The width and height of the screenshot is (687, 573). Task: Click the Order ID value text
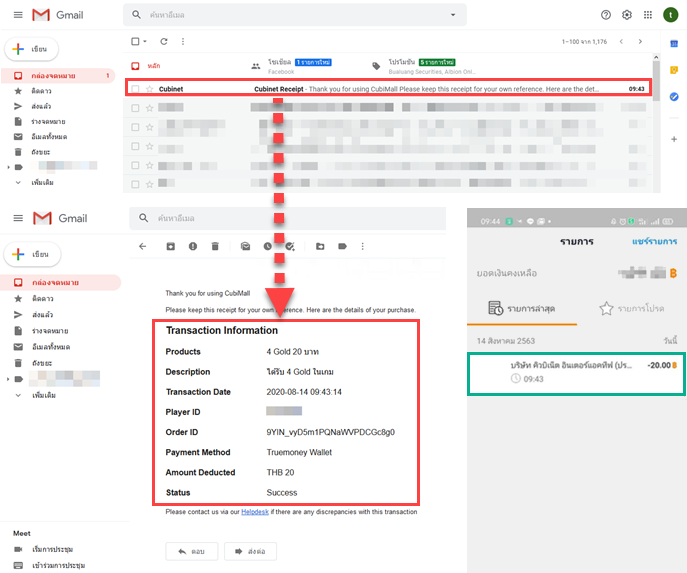pos(330,432)
